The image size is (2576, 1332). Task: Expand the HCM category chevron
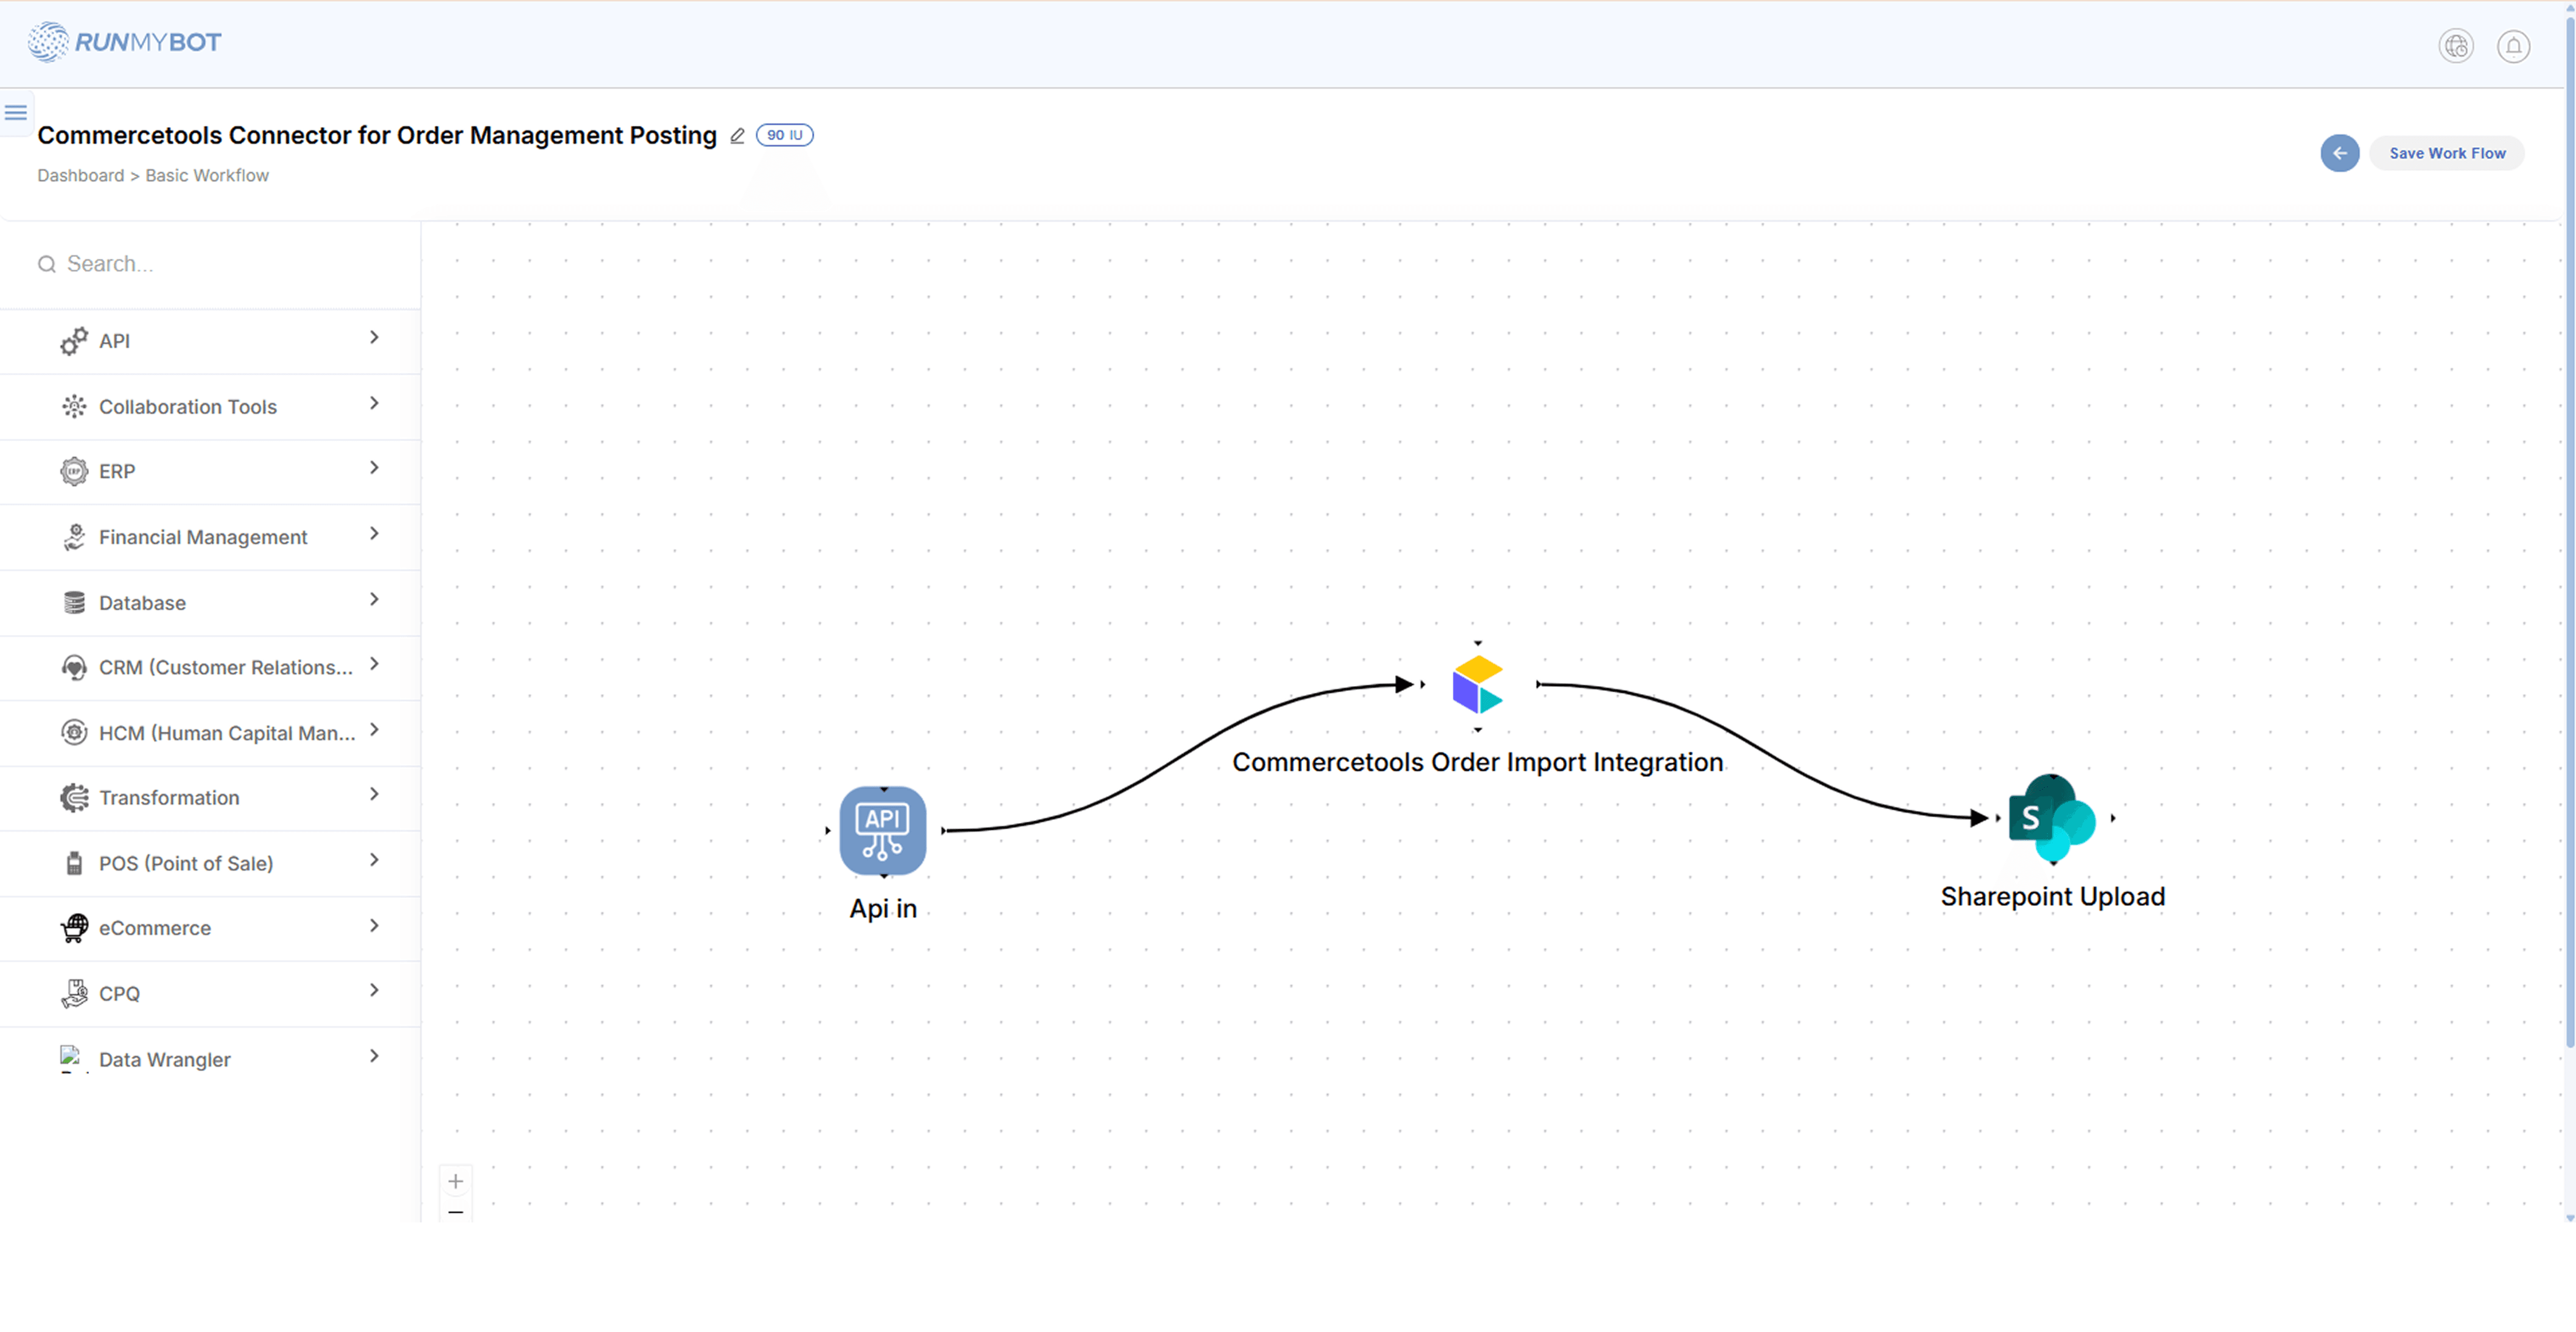[374, 730]
